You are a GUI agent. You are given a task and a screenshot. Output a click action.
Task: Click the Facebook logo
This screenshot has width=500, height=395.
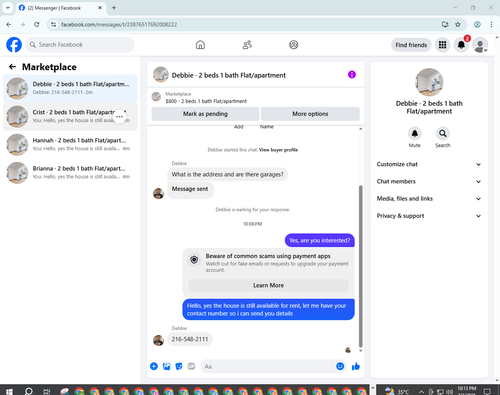click(14, 45)
